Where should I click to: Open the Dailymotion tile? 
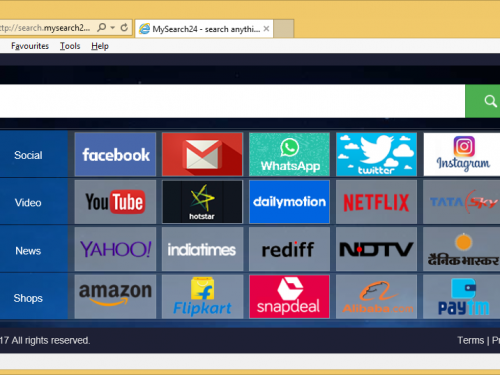tap(289, 202)
